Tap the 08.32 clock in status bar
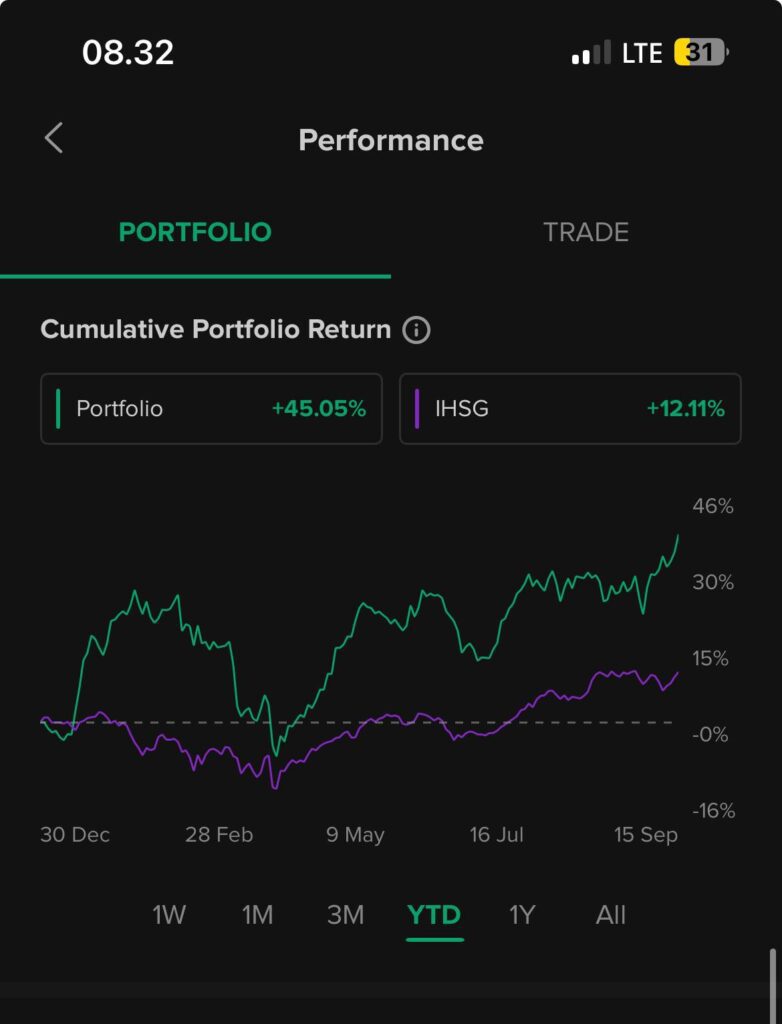The image size is (782, 1024). [128, 53]
